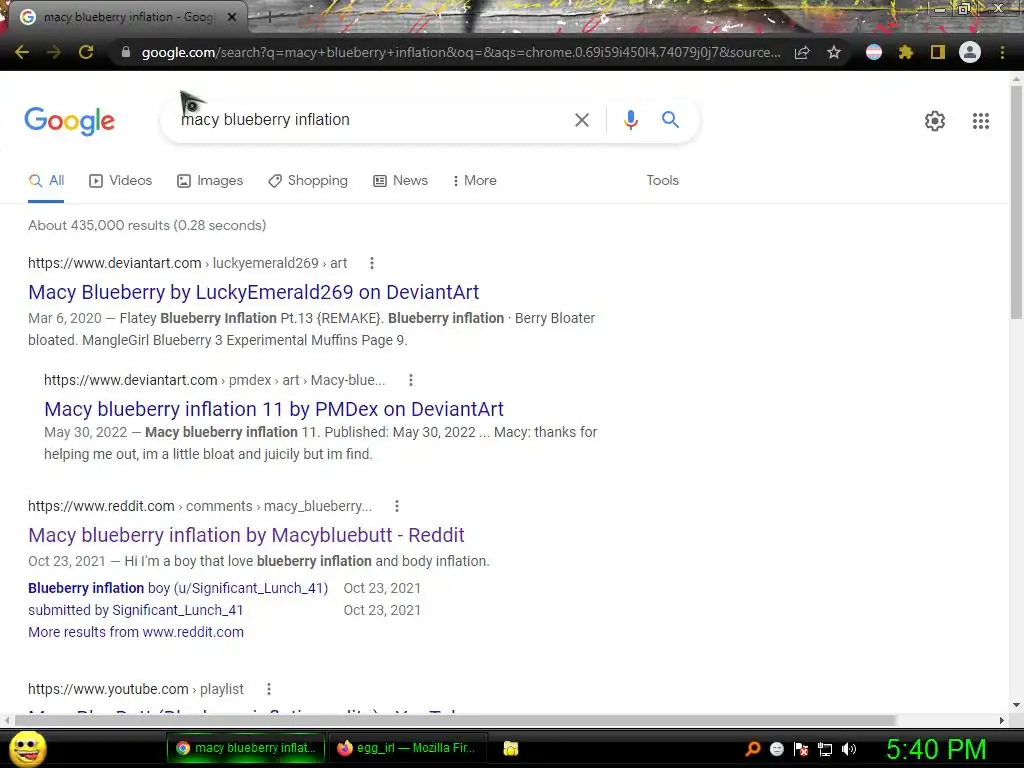Click the striped flag extension icon
1024x768 pixels.
[874, 52]
